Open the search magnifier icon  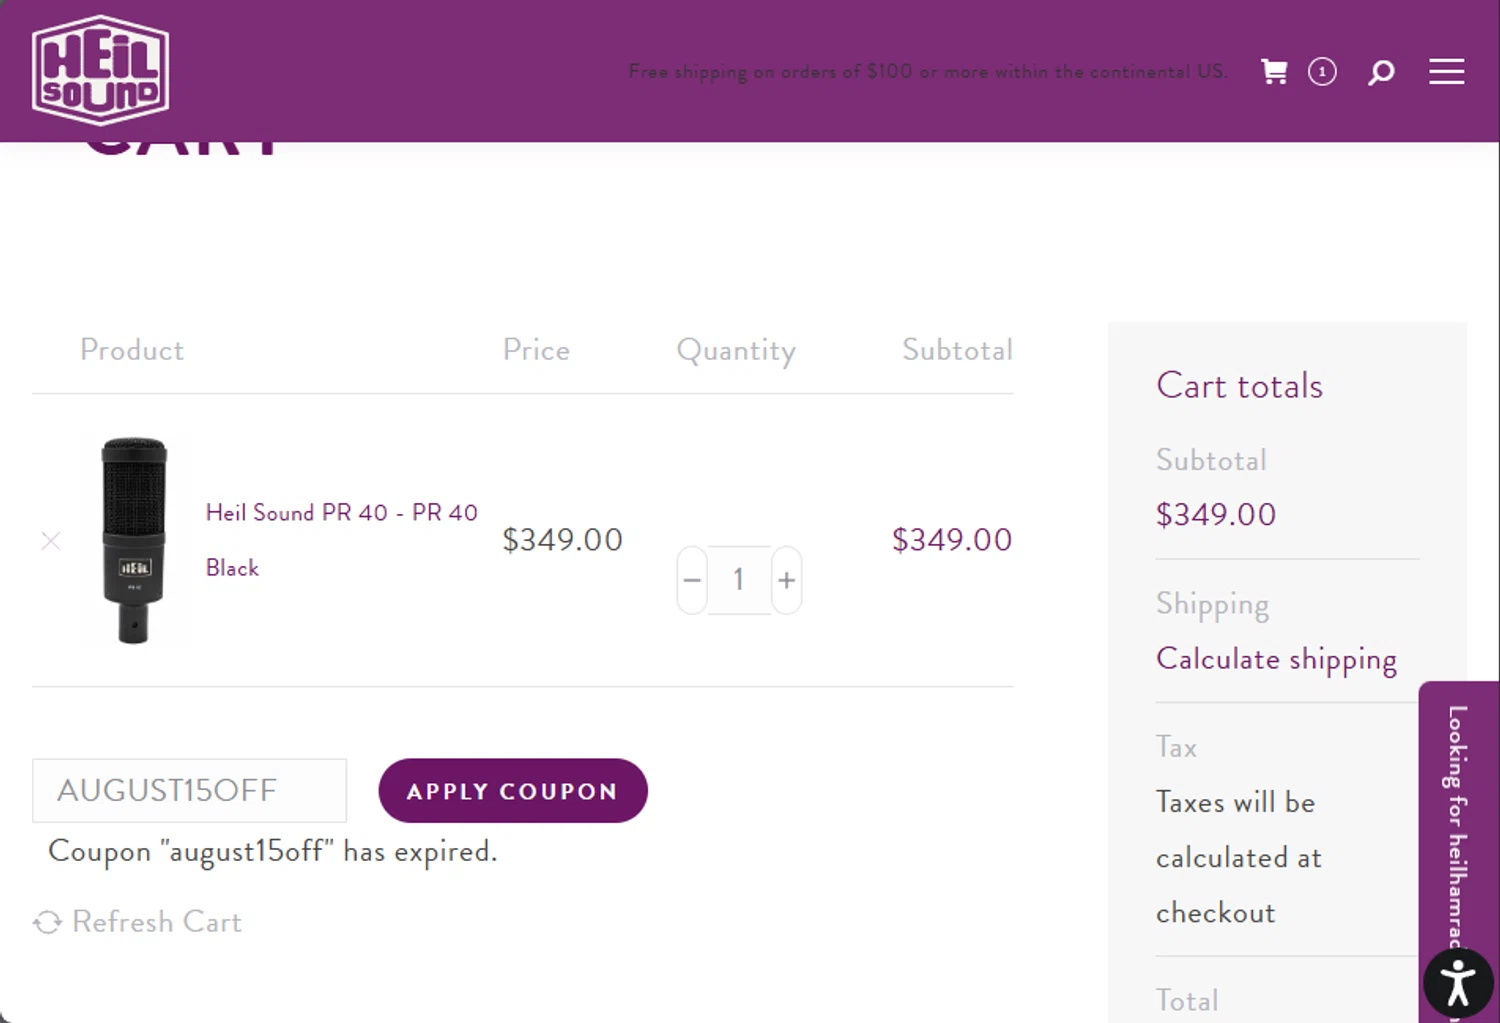(x=1381, y=72)
